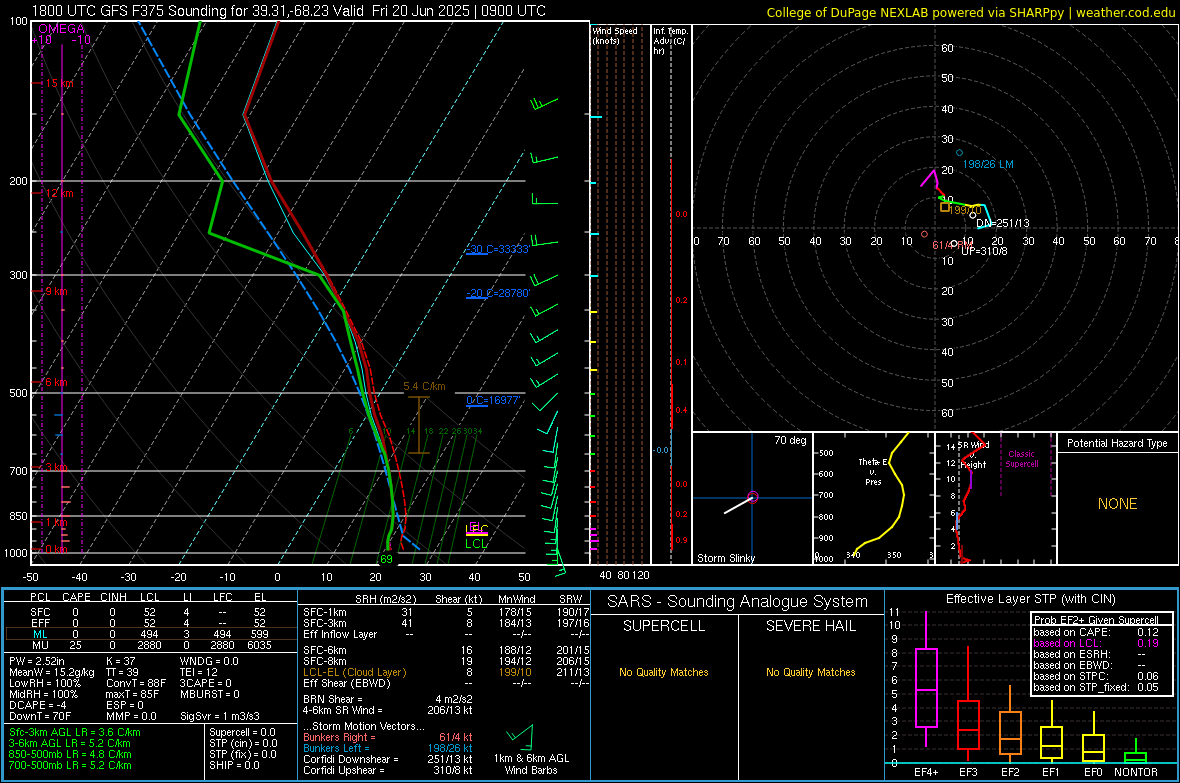Viewport: 1180px width, 783px height.
Task: Click the 850-500mb LR = 4.8 C/km line
Action: 70,754
